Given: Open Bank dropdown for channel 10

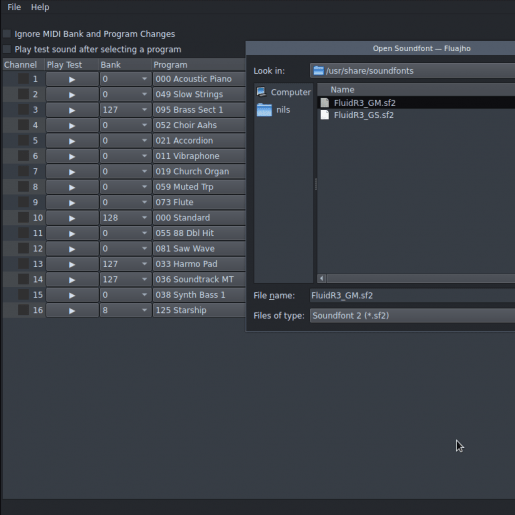Looking at the screenshot, I should [126, 218].
